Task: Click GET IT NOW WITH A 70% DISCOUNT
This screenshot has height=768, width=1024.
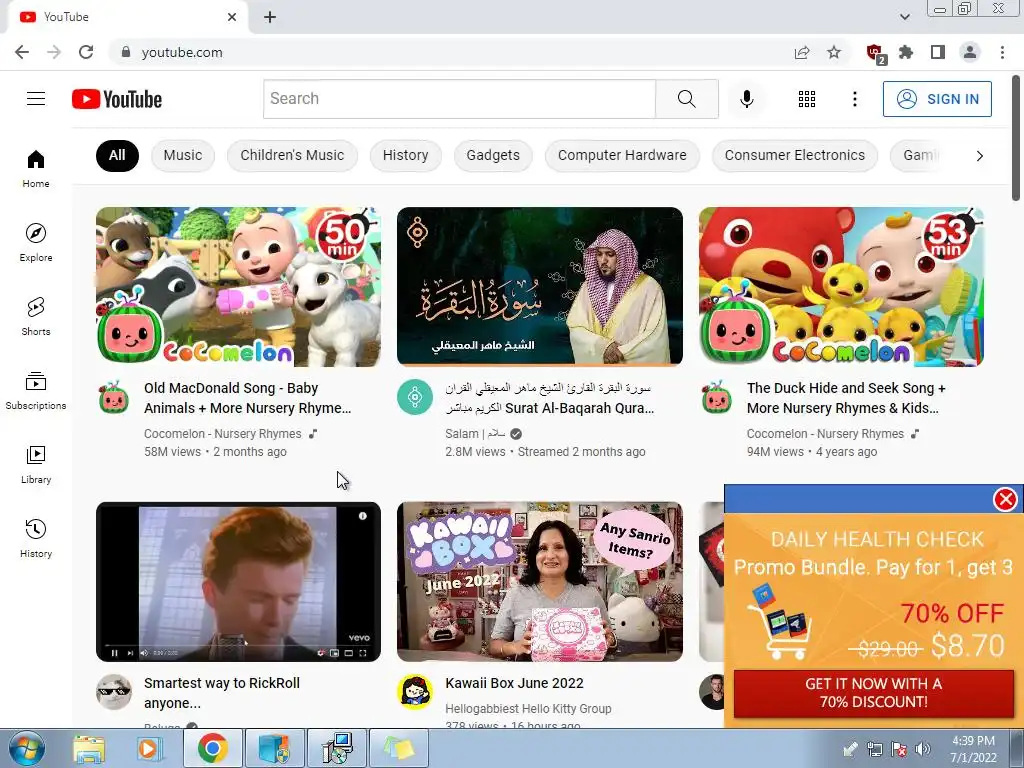Action: [x=873, y=693]
